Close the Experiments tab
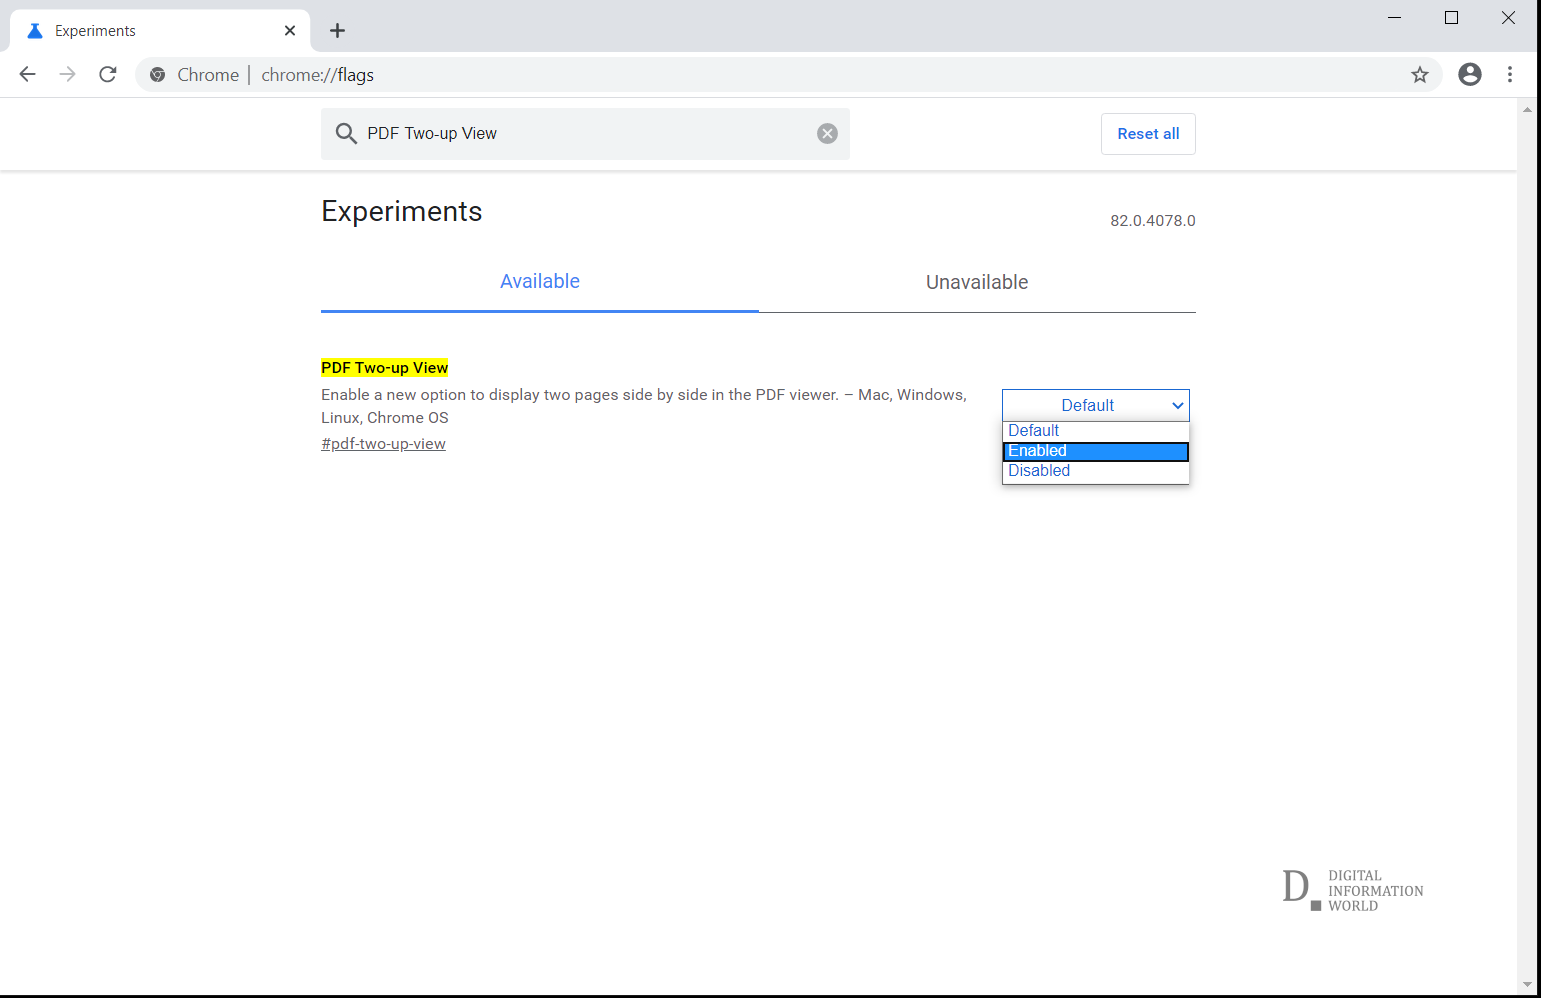The width and height of the screenshot is (1541, 998). (x=289, y=30)
